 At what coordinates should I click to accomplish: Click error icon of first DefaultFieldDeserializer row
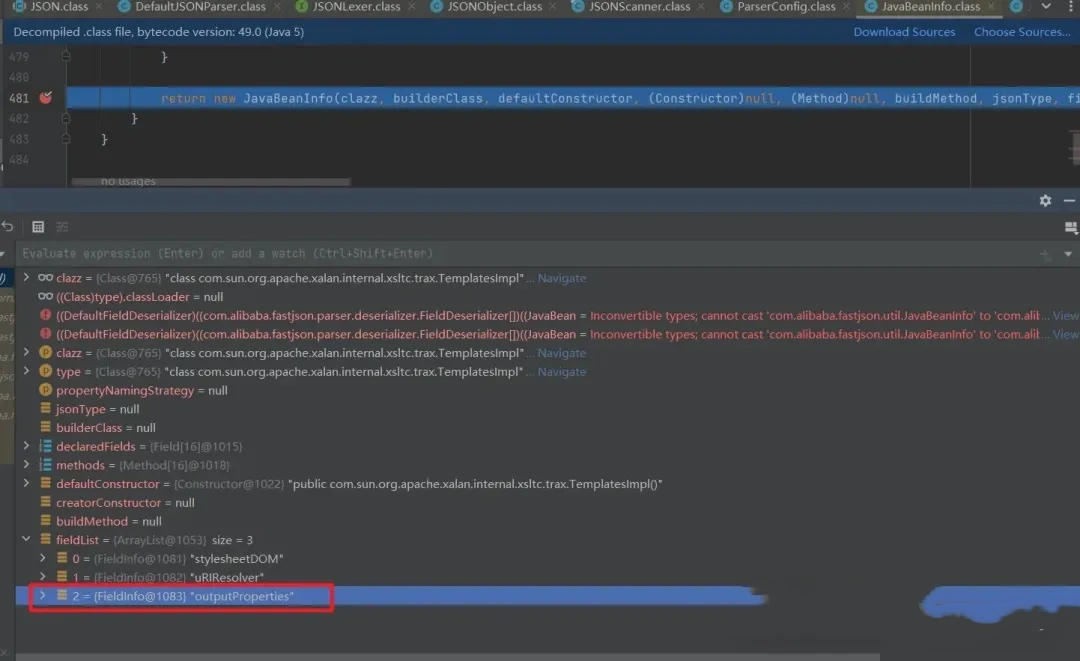point(45,315)
